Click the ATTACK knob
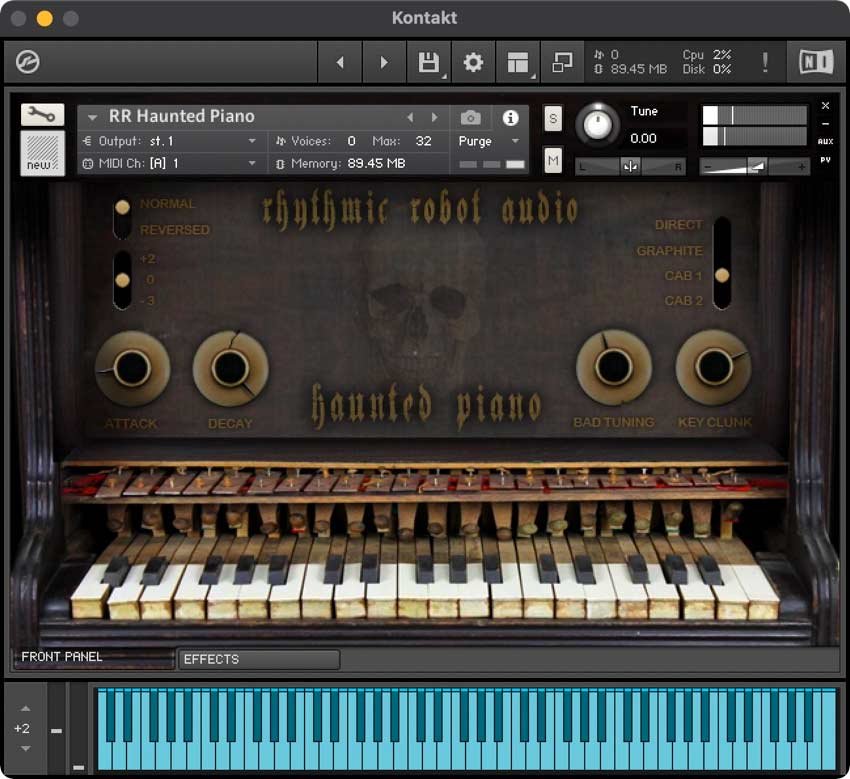The image size is (850, 779). click(x=132, y=369)
